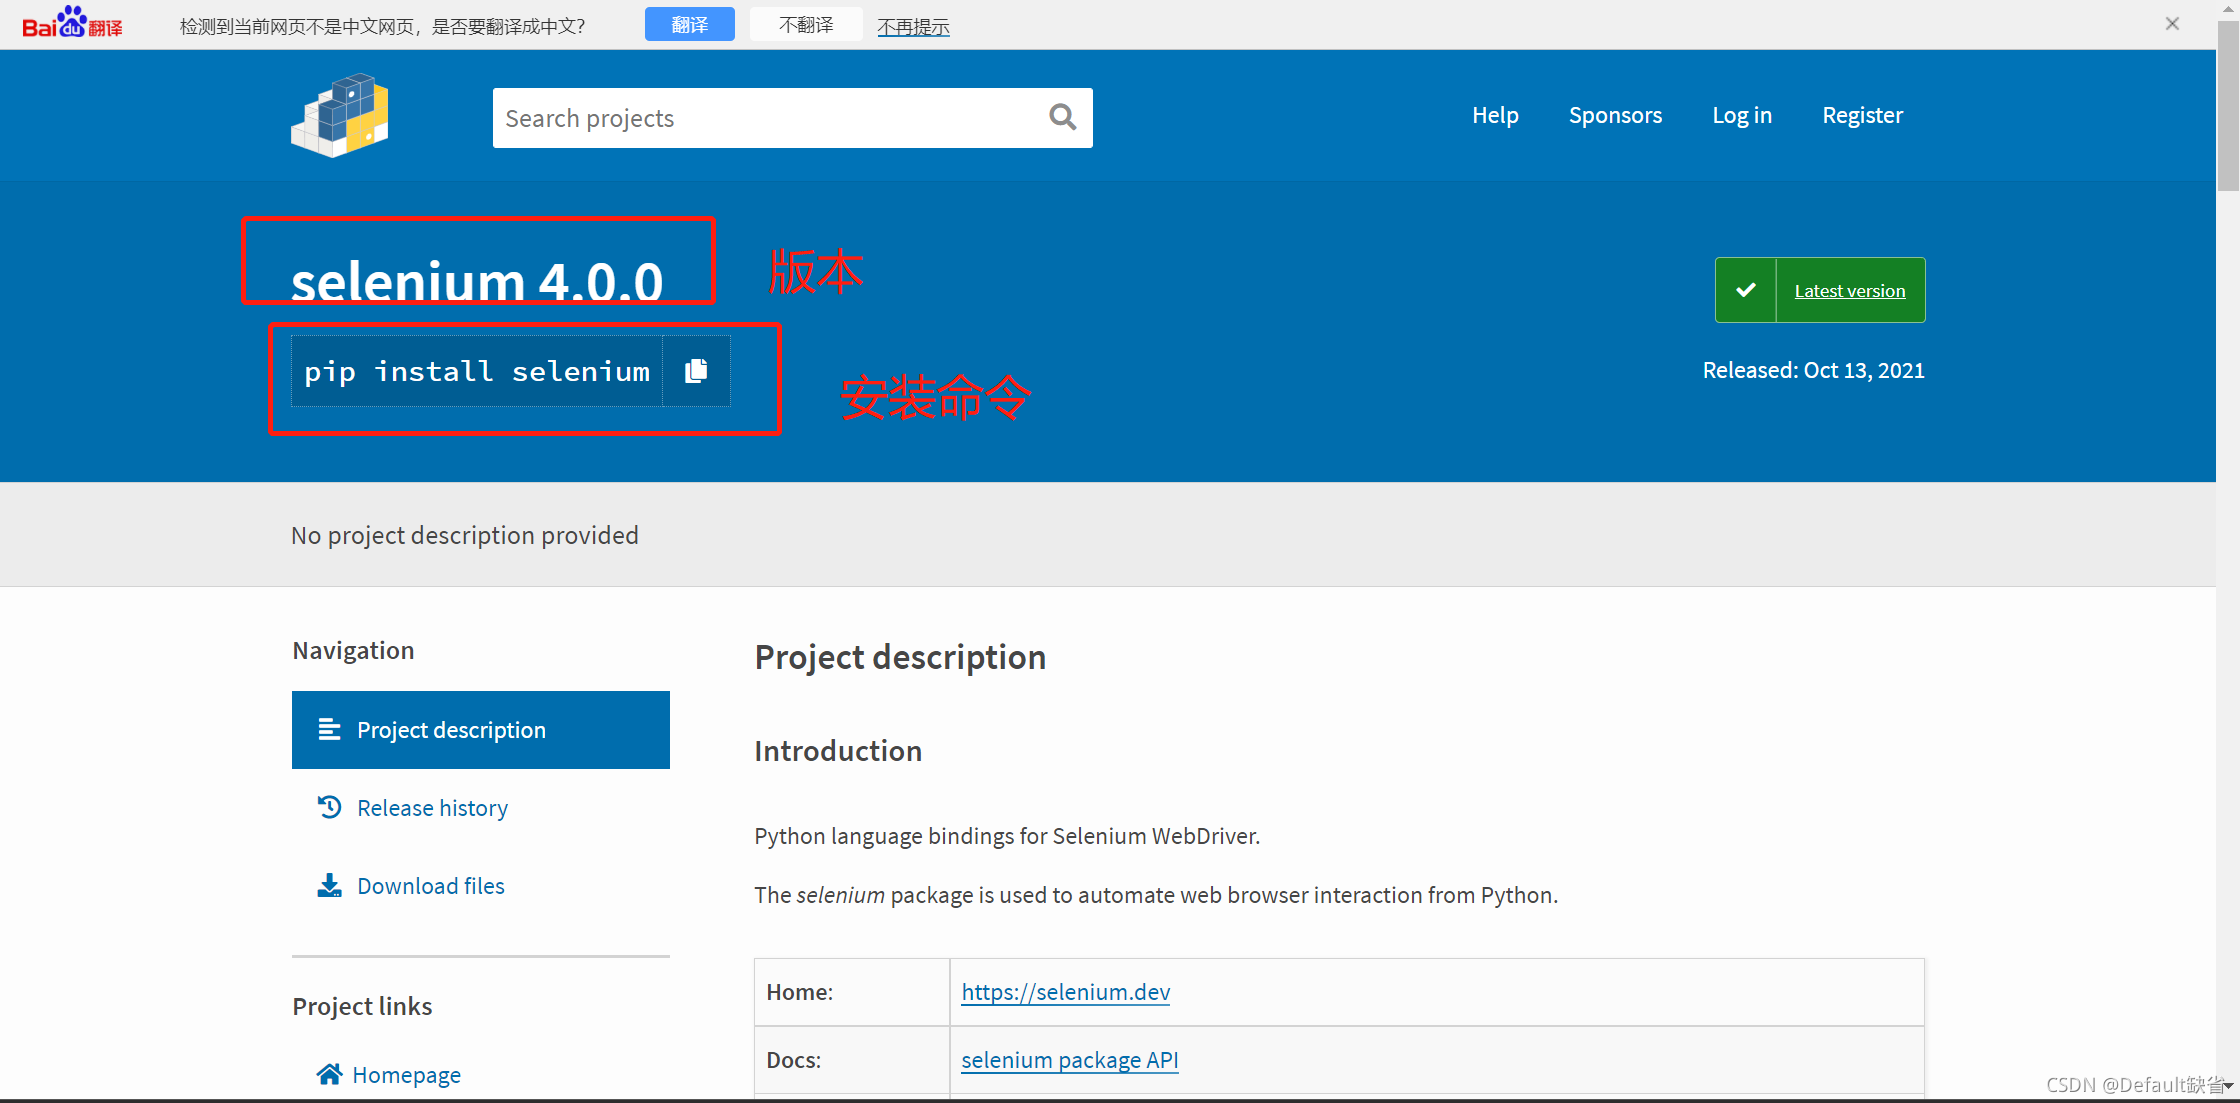This screenshot has width=2240, height=1103.
Task: Go to Log in
Action: coord(1741,115)
